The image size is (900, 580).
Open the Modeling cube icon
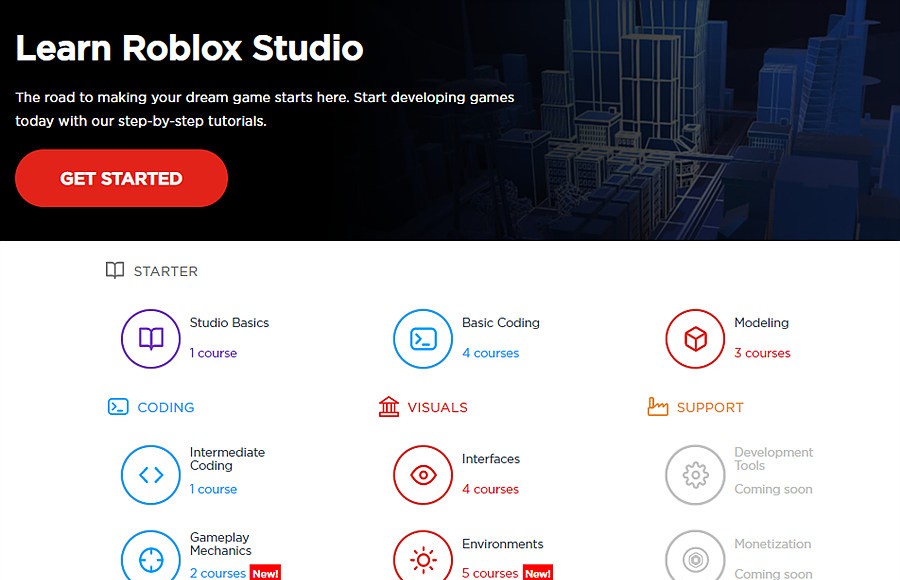pyautogui.click(x=695, y=339)
